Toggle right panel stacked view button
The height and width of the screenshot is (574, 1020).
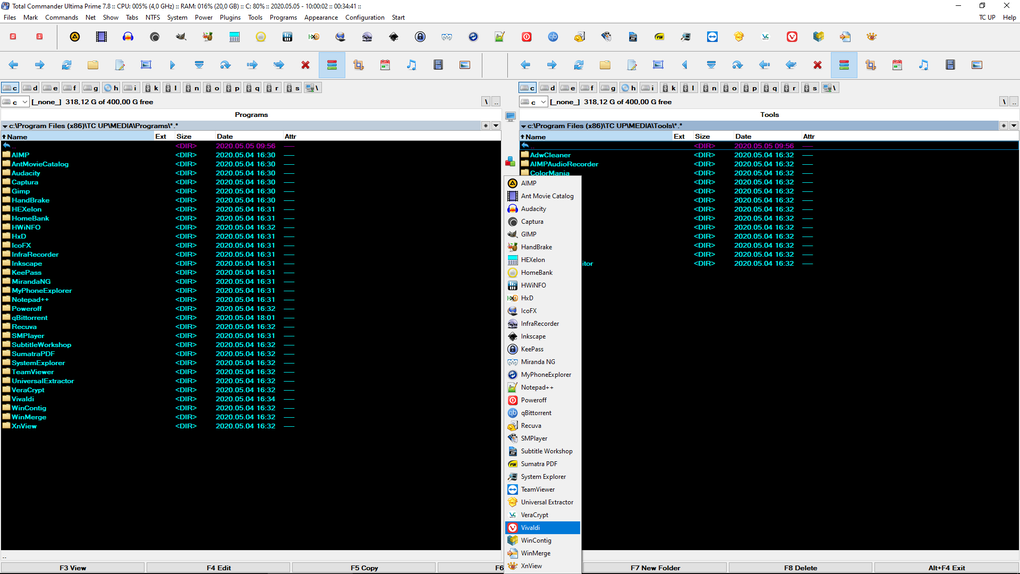(x=844, y=65)
